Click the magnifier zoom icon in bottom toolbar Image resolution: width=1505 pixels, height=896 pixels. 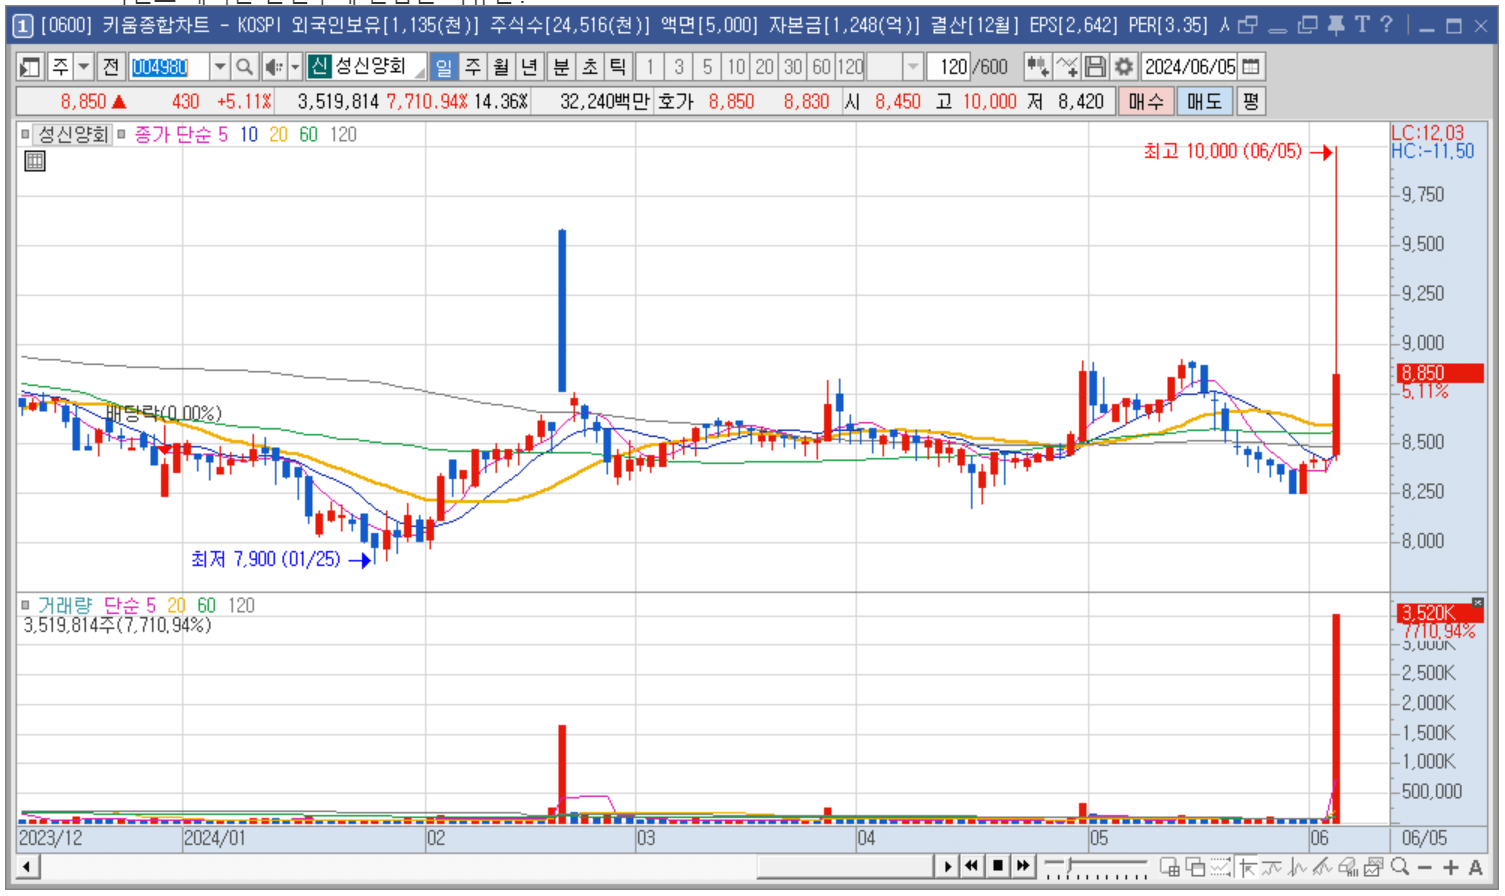click(1400, 867)
